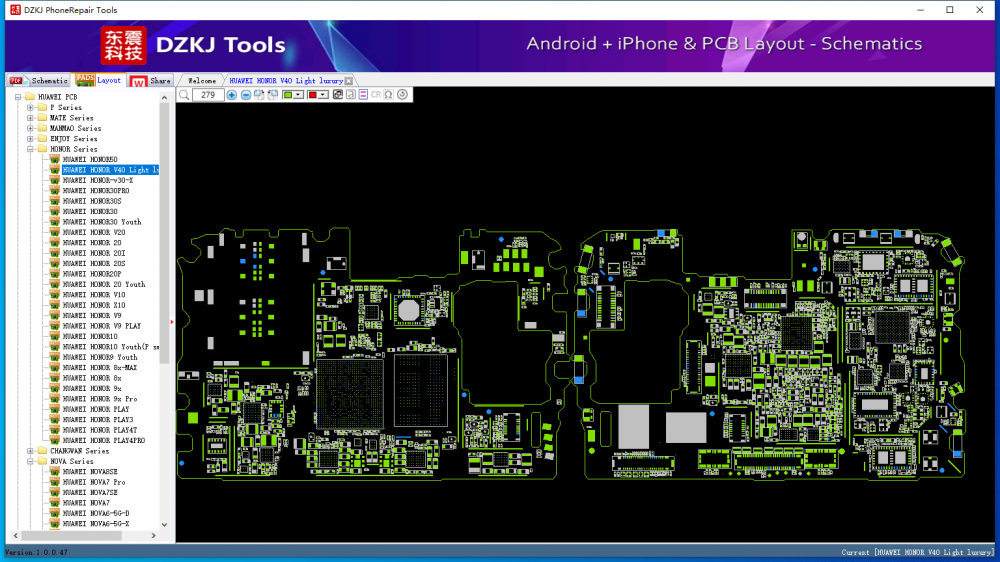This screenshot has width=1000, height=562.
Task: Expand the MATE Series folder
Action: point(30,118)
